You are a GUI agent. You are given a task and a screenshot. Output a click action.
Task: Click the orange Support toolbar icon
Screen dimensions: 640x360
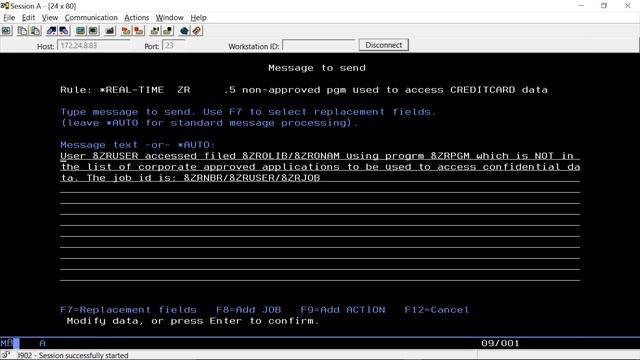click(197, 31)
